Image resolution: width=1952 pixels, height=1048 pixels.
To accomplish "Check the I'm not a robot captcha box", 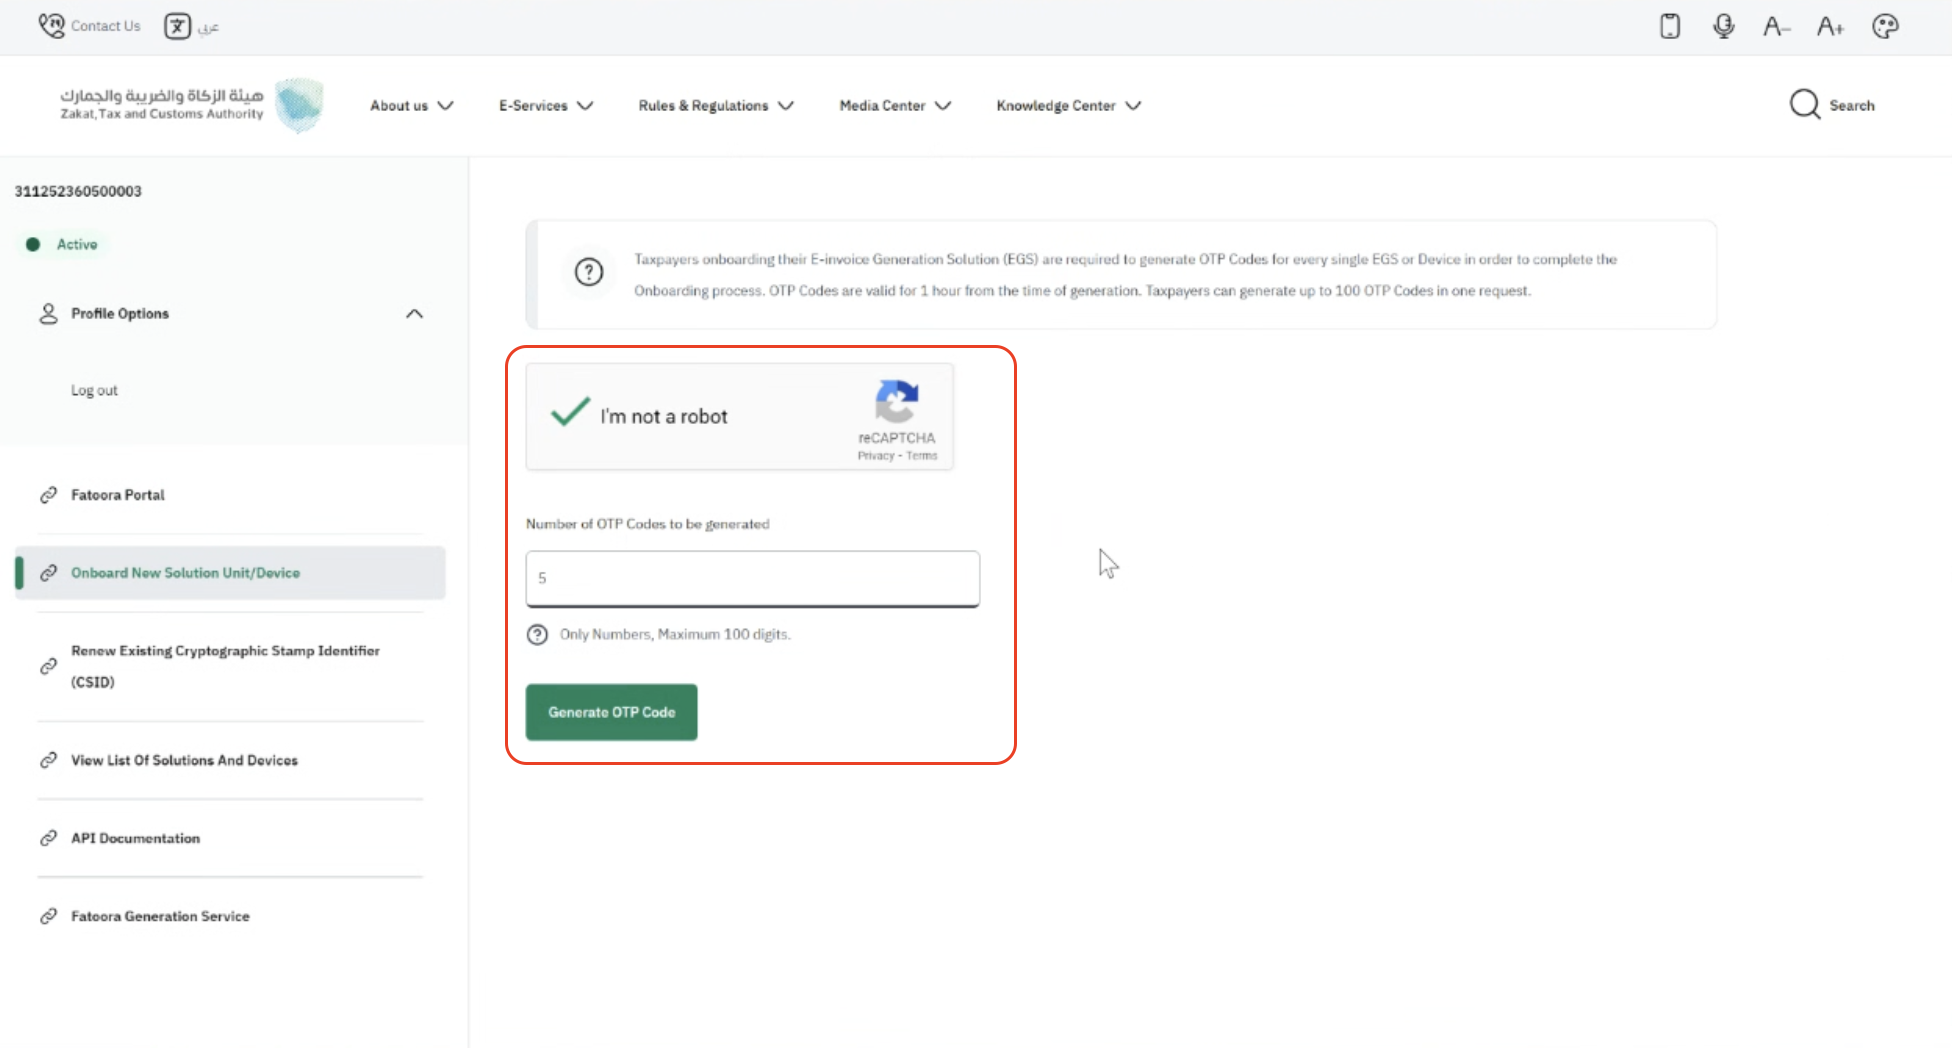I will [x=569, y=413].
